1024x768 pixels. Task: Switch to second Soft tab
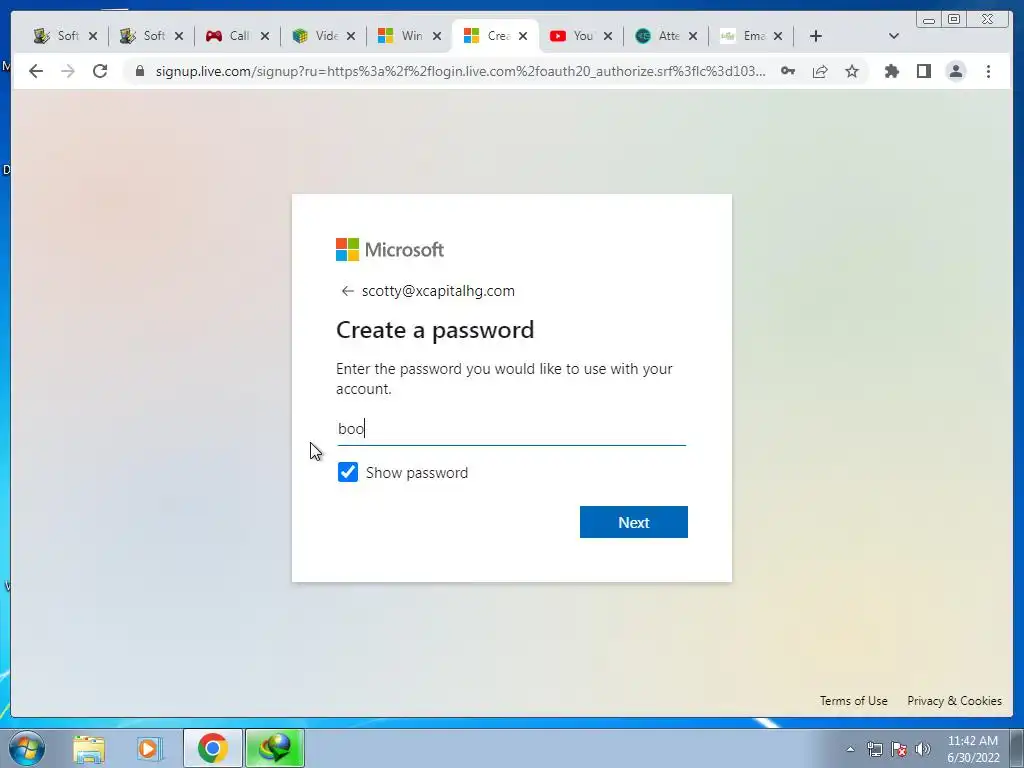(x=144, y=36)
